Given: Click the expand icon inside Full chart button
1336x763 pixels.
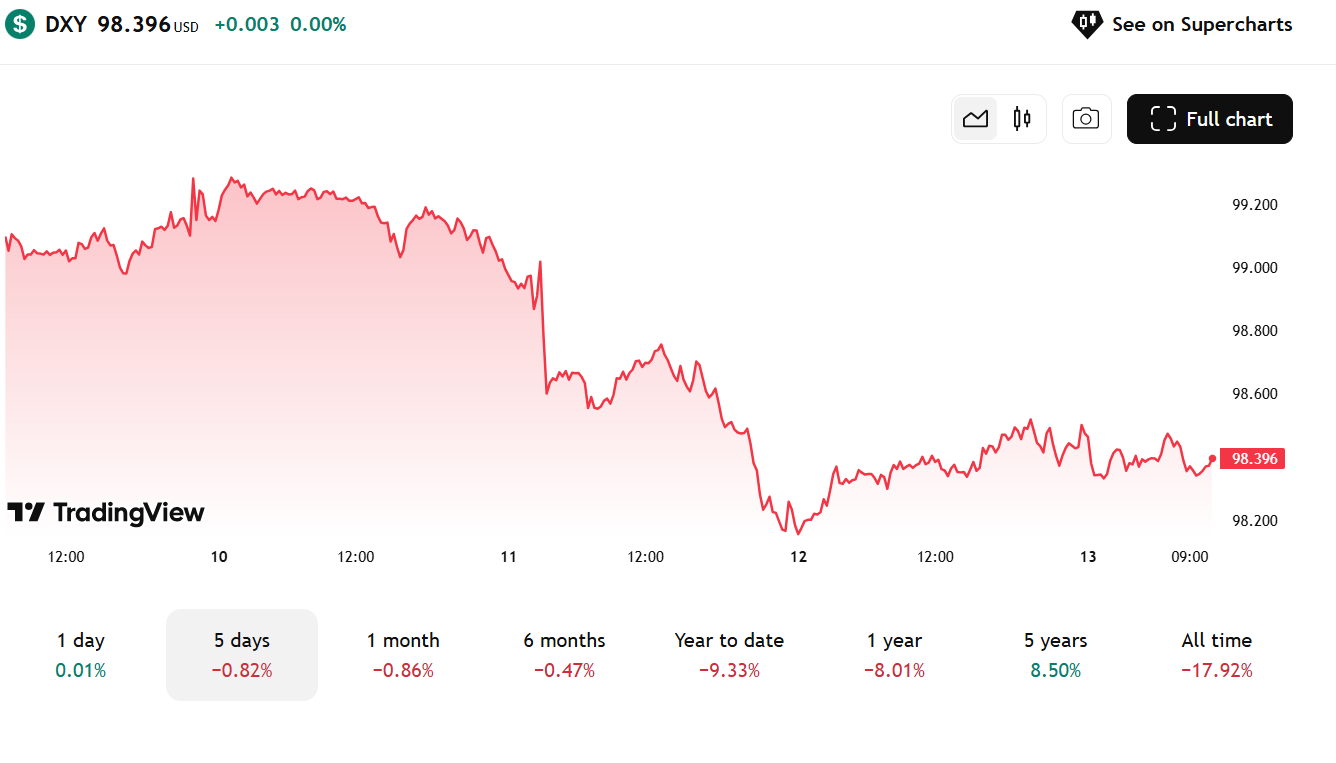Looking at the screenshot, I should 1163,119.
